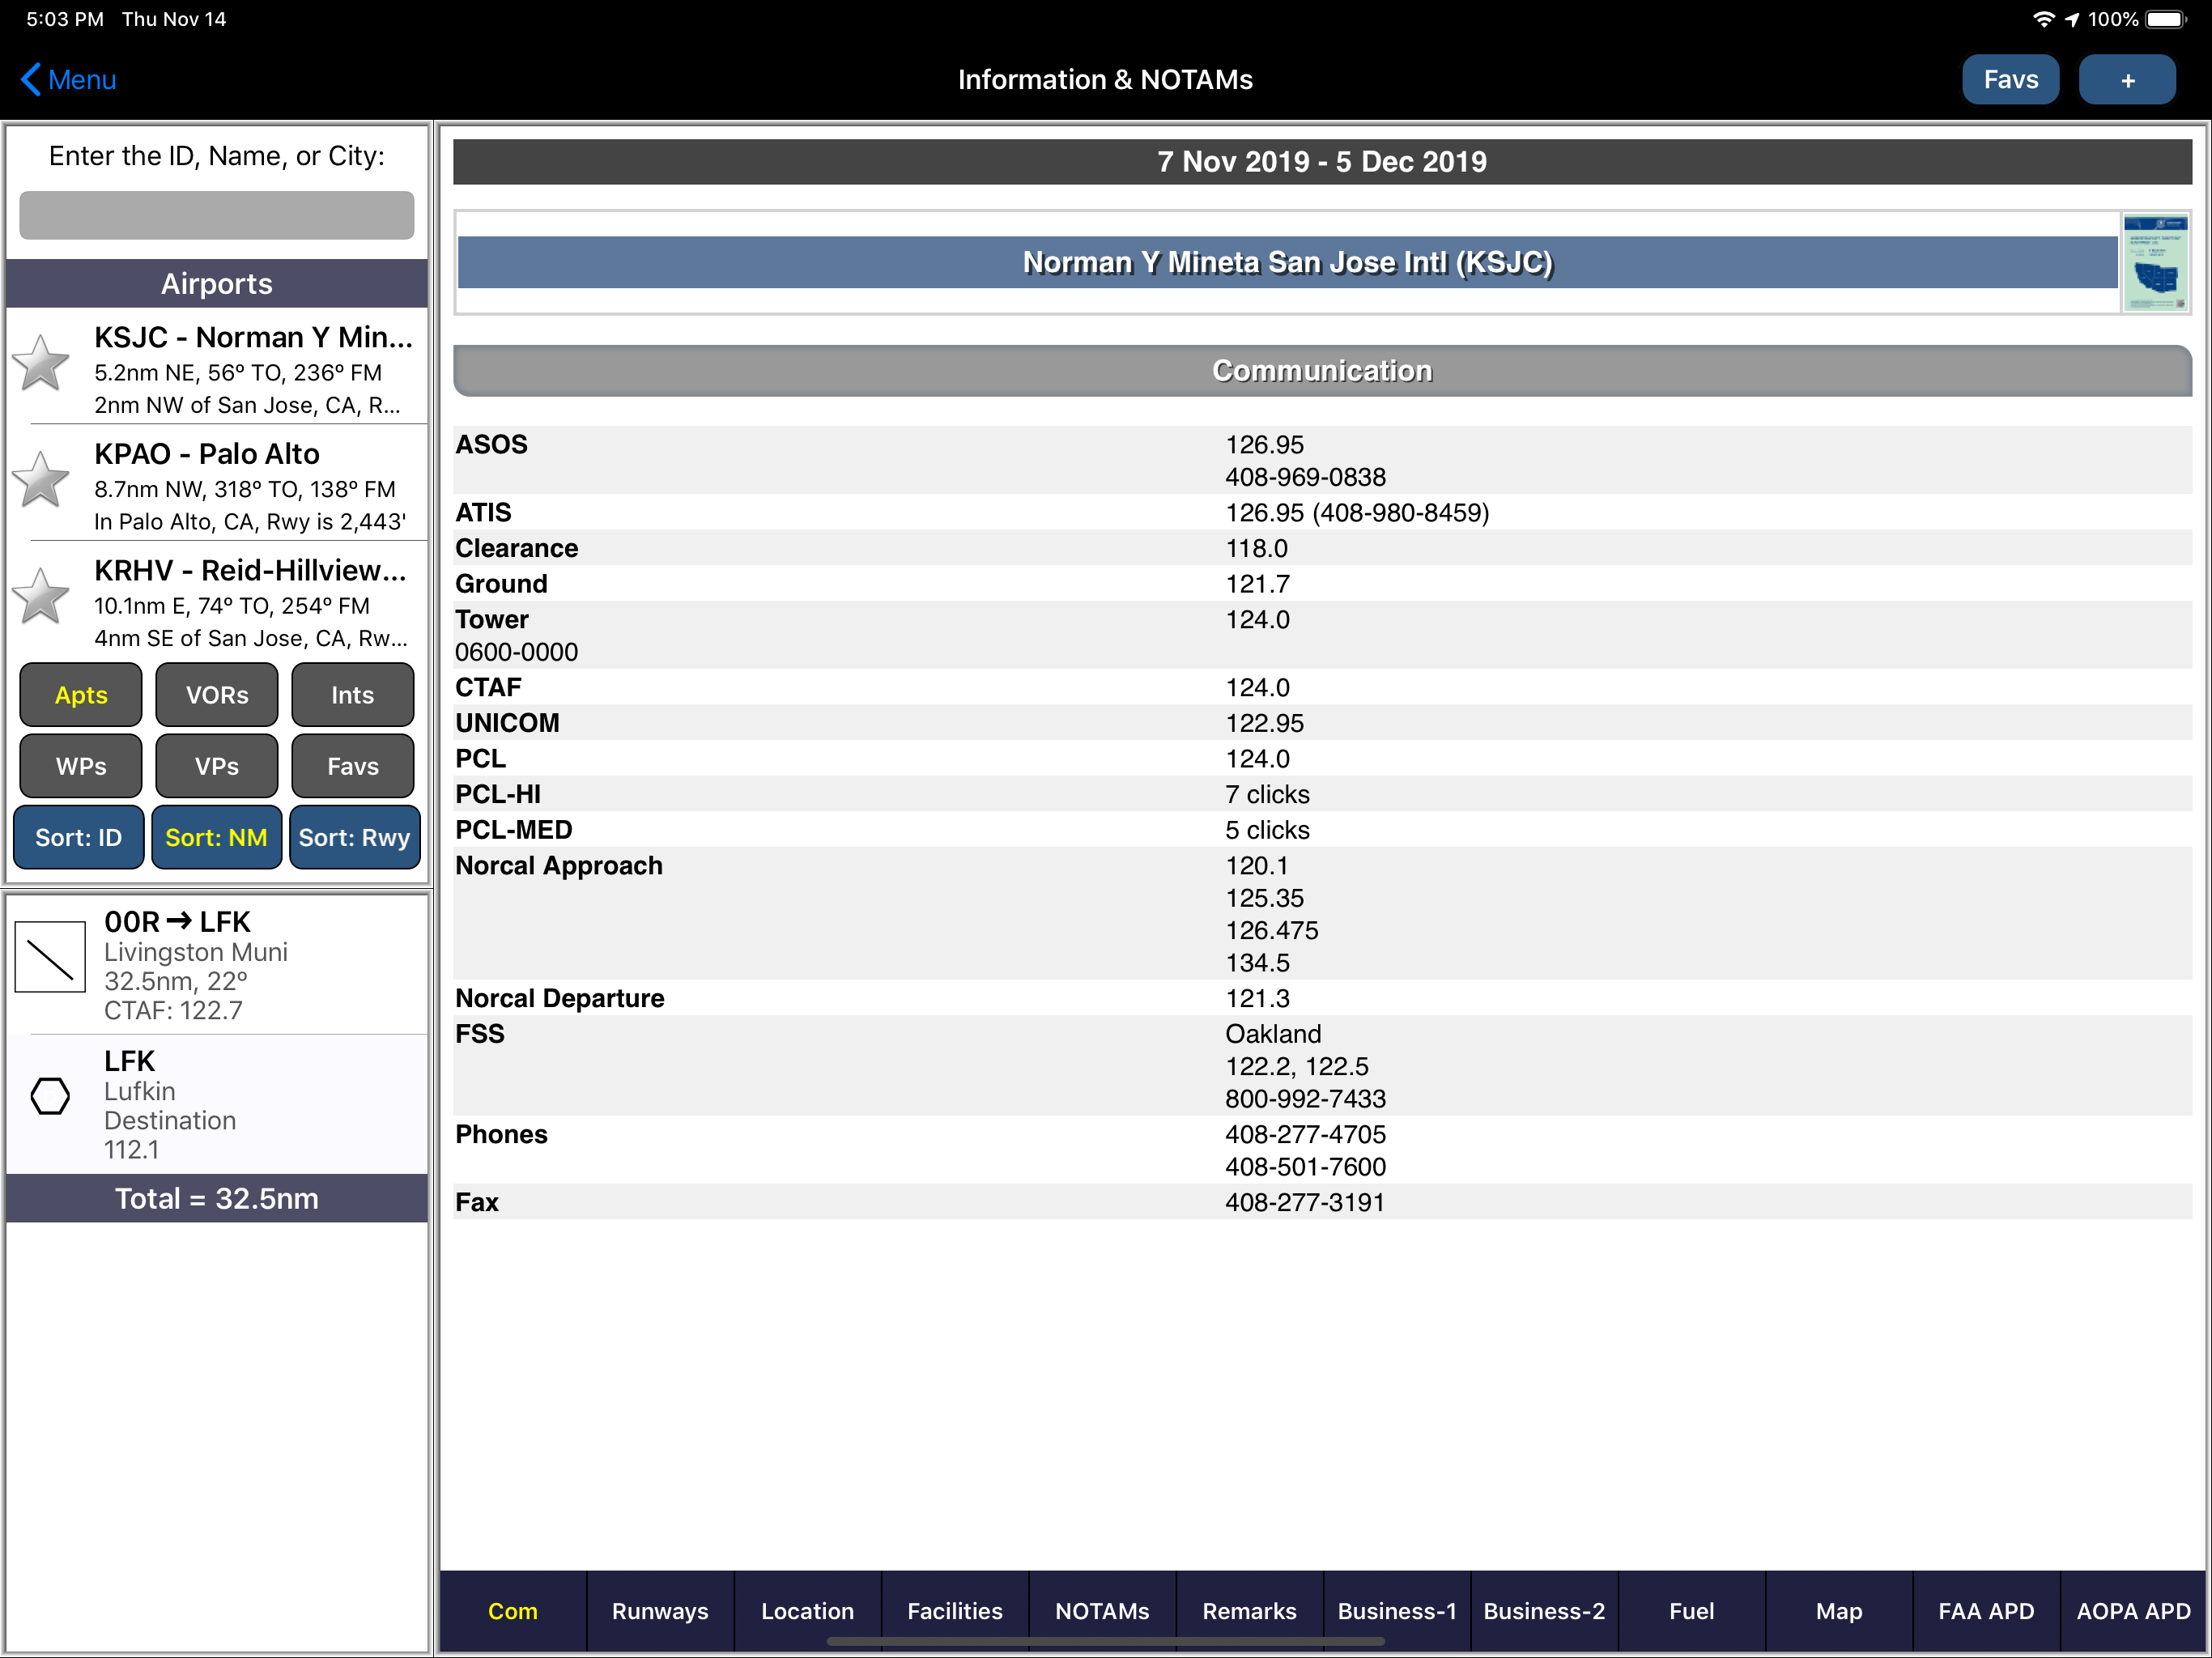Select the 00R to LFK route leg
The image size is (2212, 1658).
point(217,964)
